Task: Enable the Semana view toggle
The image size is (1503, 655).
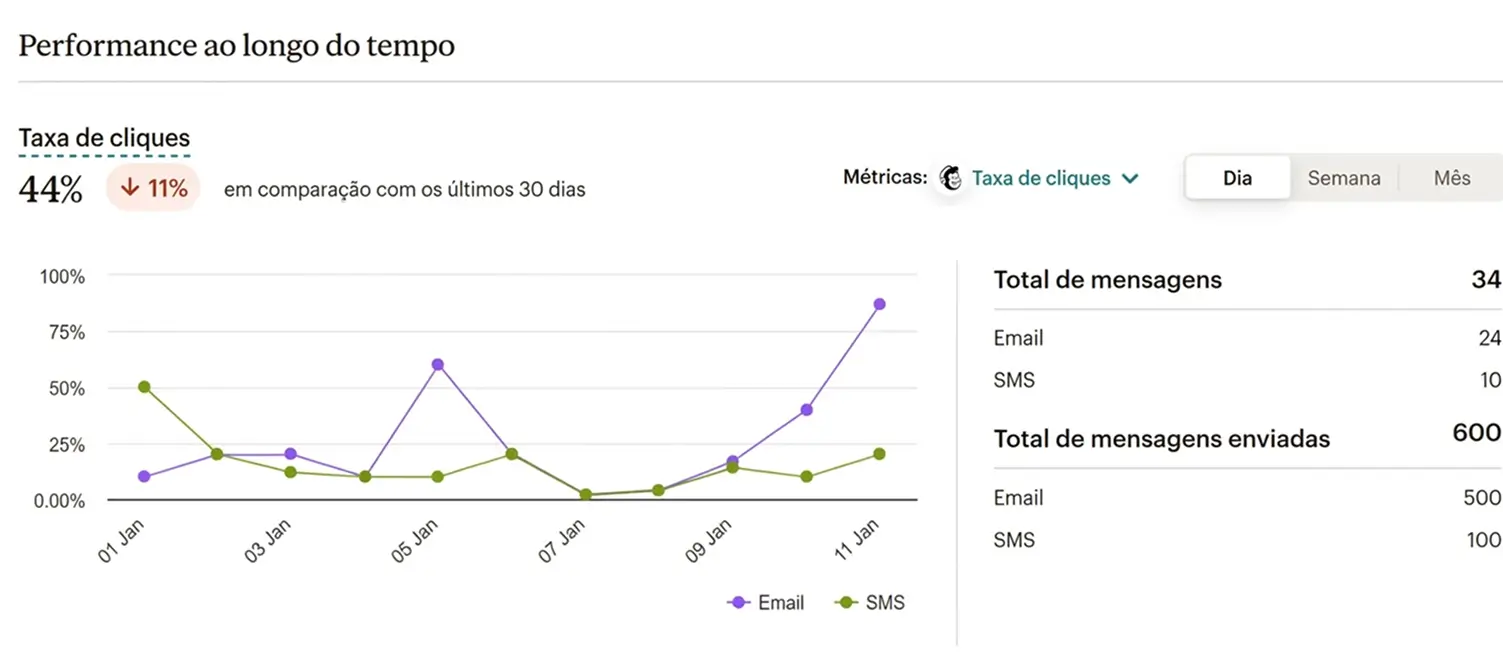Action: pos(1344,177)
